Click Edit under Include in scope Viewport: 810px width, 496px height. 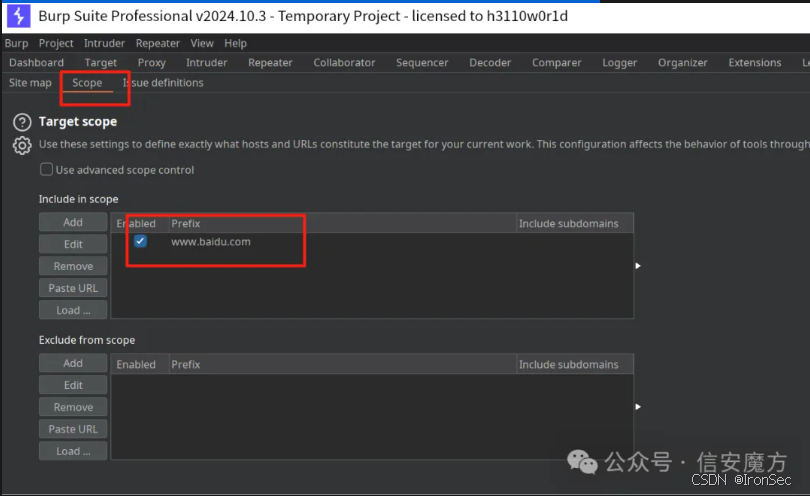(73, 244)
